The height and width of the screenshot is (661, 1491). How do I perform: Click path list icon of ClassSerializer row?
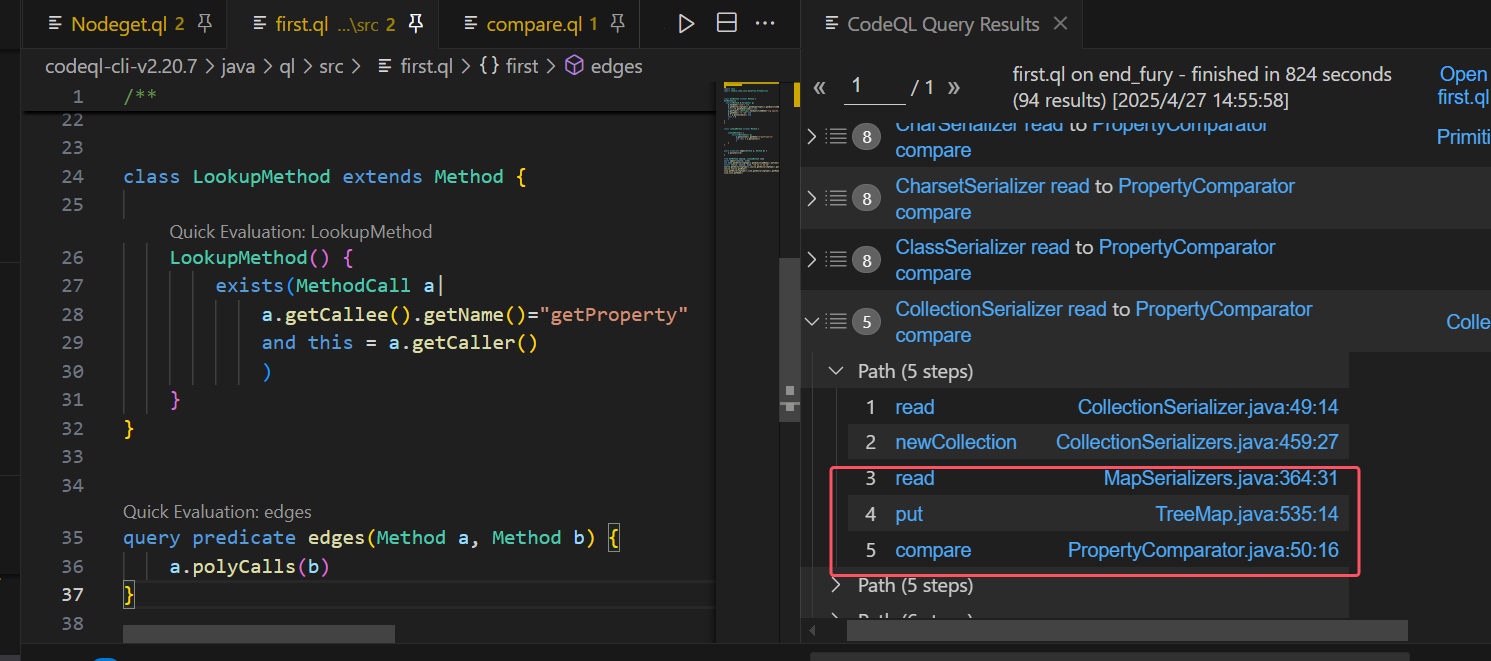tap(836, 259)
